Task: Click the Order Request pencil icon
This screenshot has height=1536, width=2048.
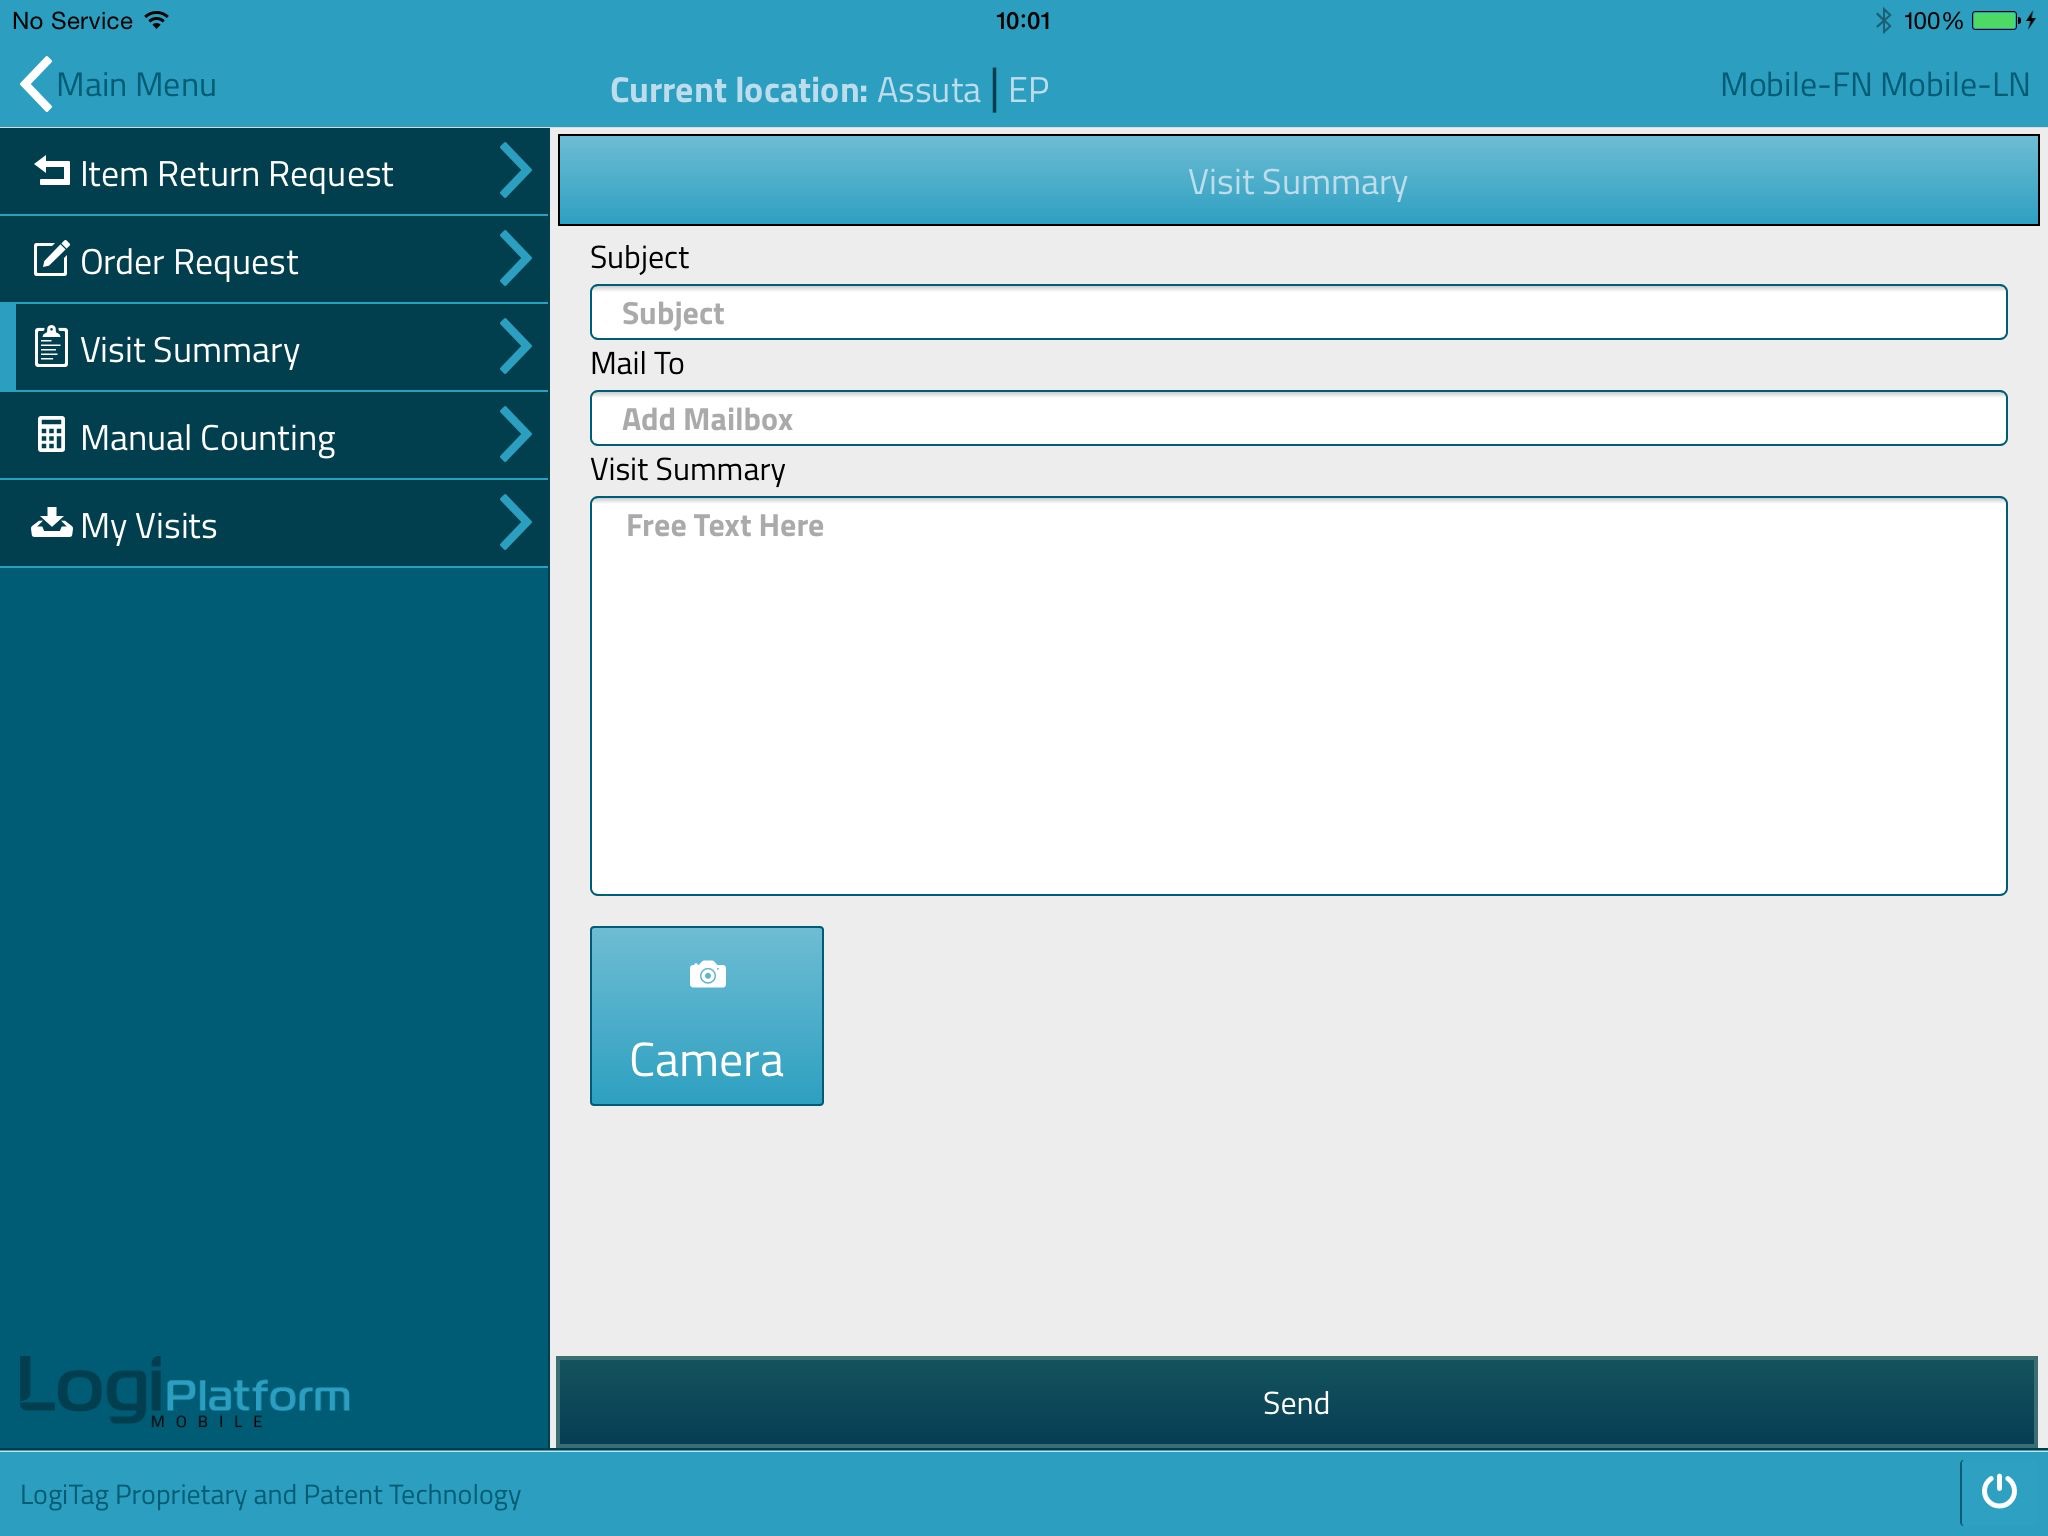Action: pos(51,260)
